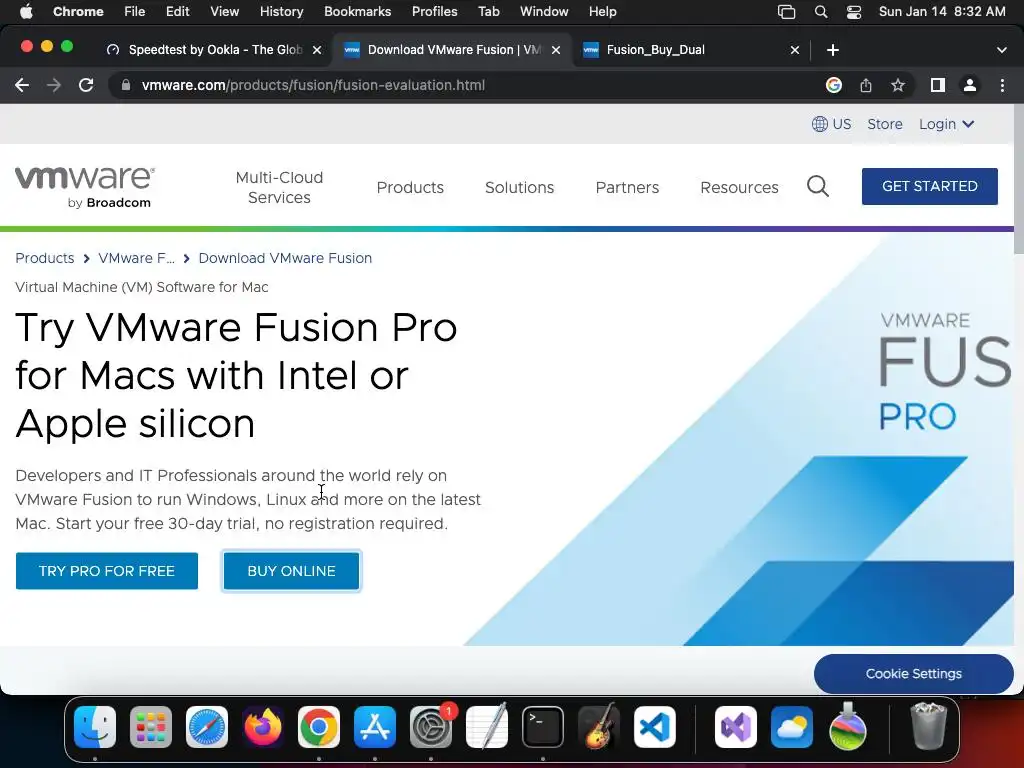Open the Trash in the Dock
The image size is (1024, 768).
[x=928, y=726]
